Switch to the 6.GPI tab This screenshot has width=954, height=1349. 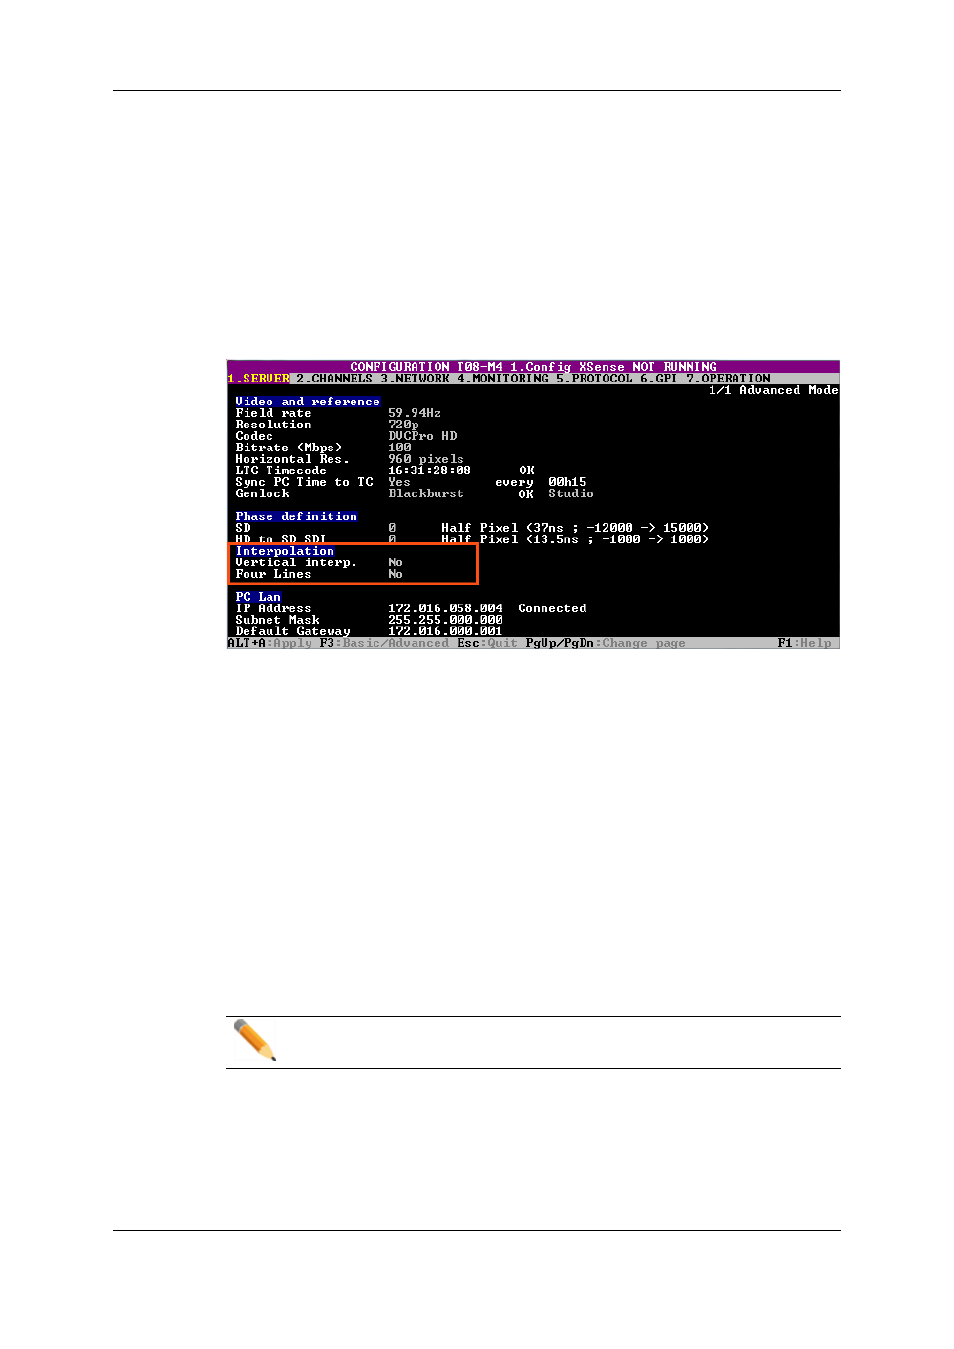[659, 379]
